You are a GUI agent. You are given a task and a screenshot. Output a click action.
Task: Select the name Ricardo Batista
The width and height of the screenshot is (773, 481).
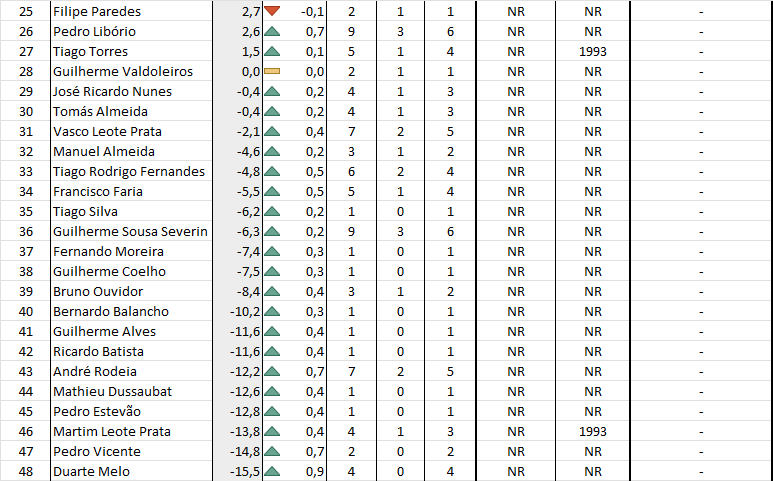98,351
